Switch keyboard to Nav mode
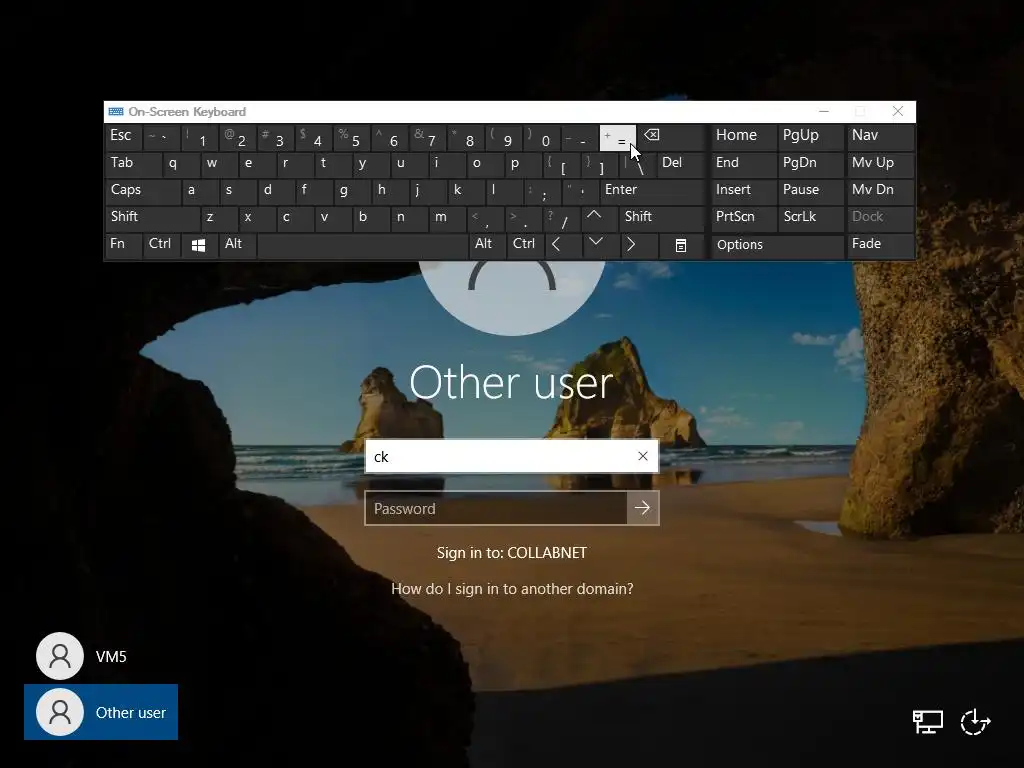This screenshot has width=1024, height=768. click(x=880, y=137)
